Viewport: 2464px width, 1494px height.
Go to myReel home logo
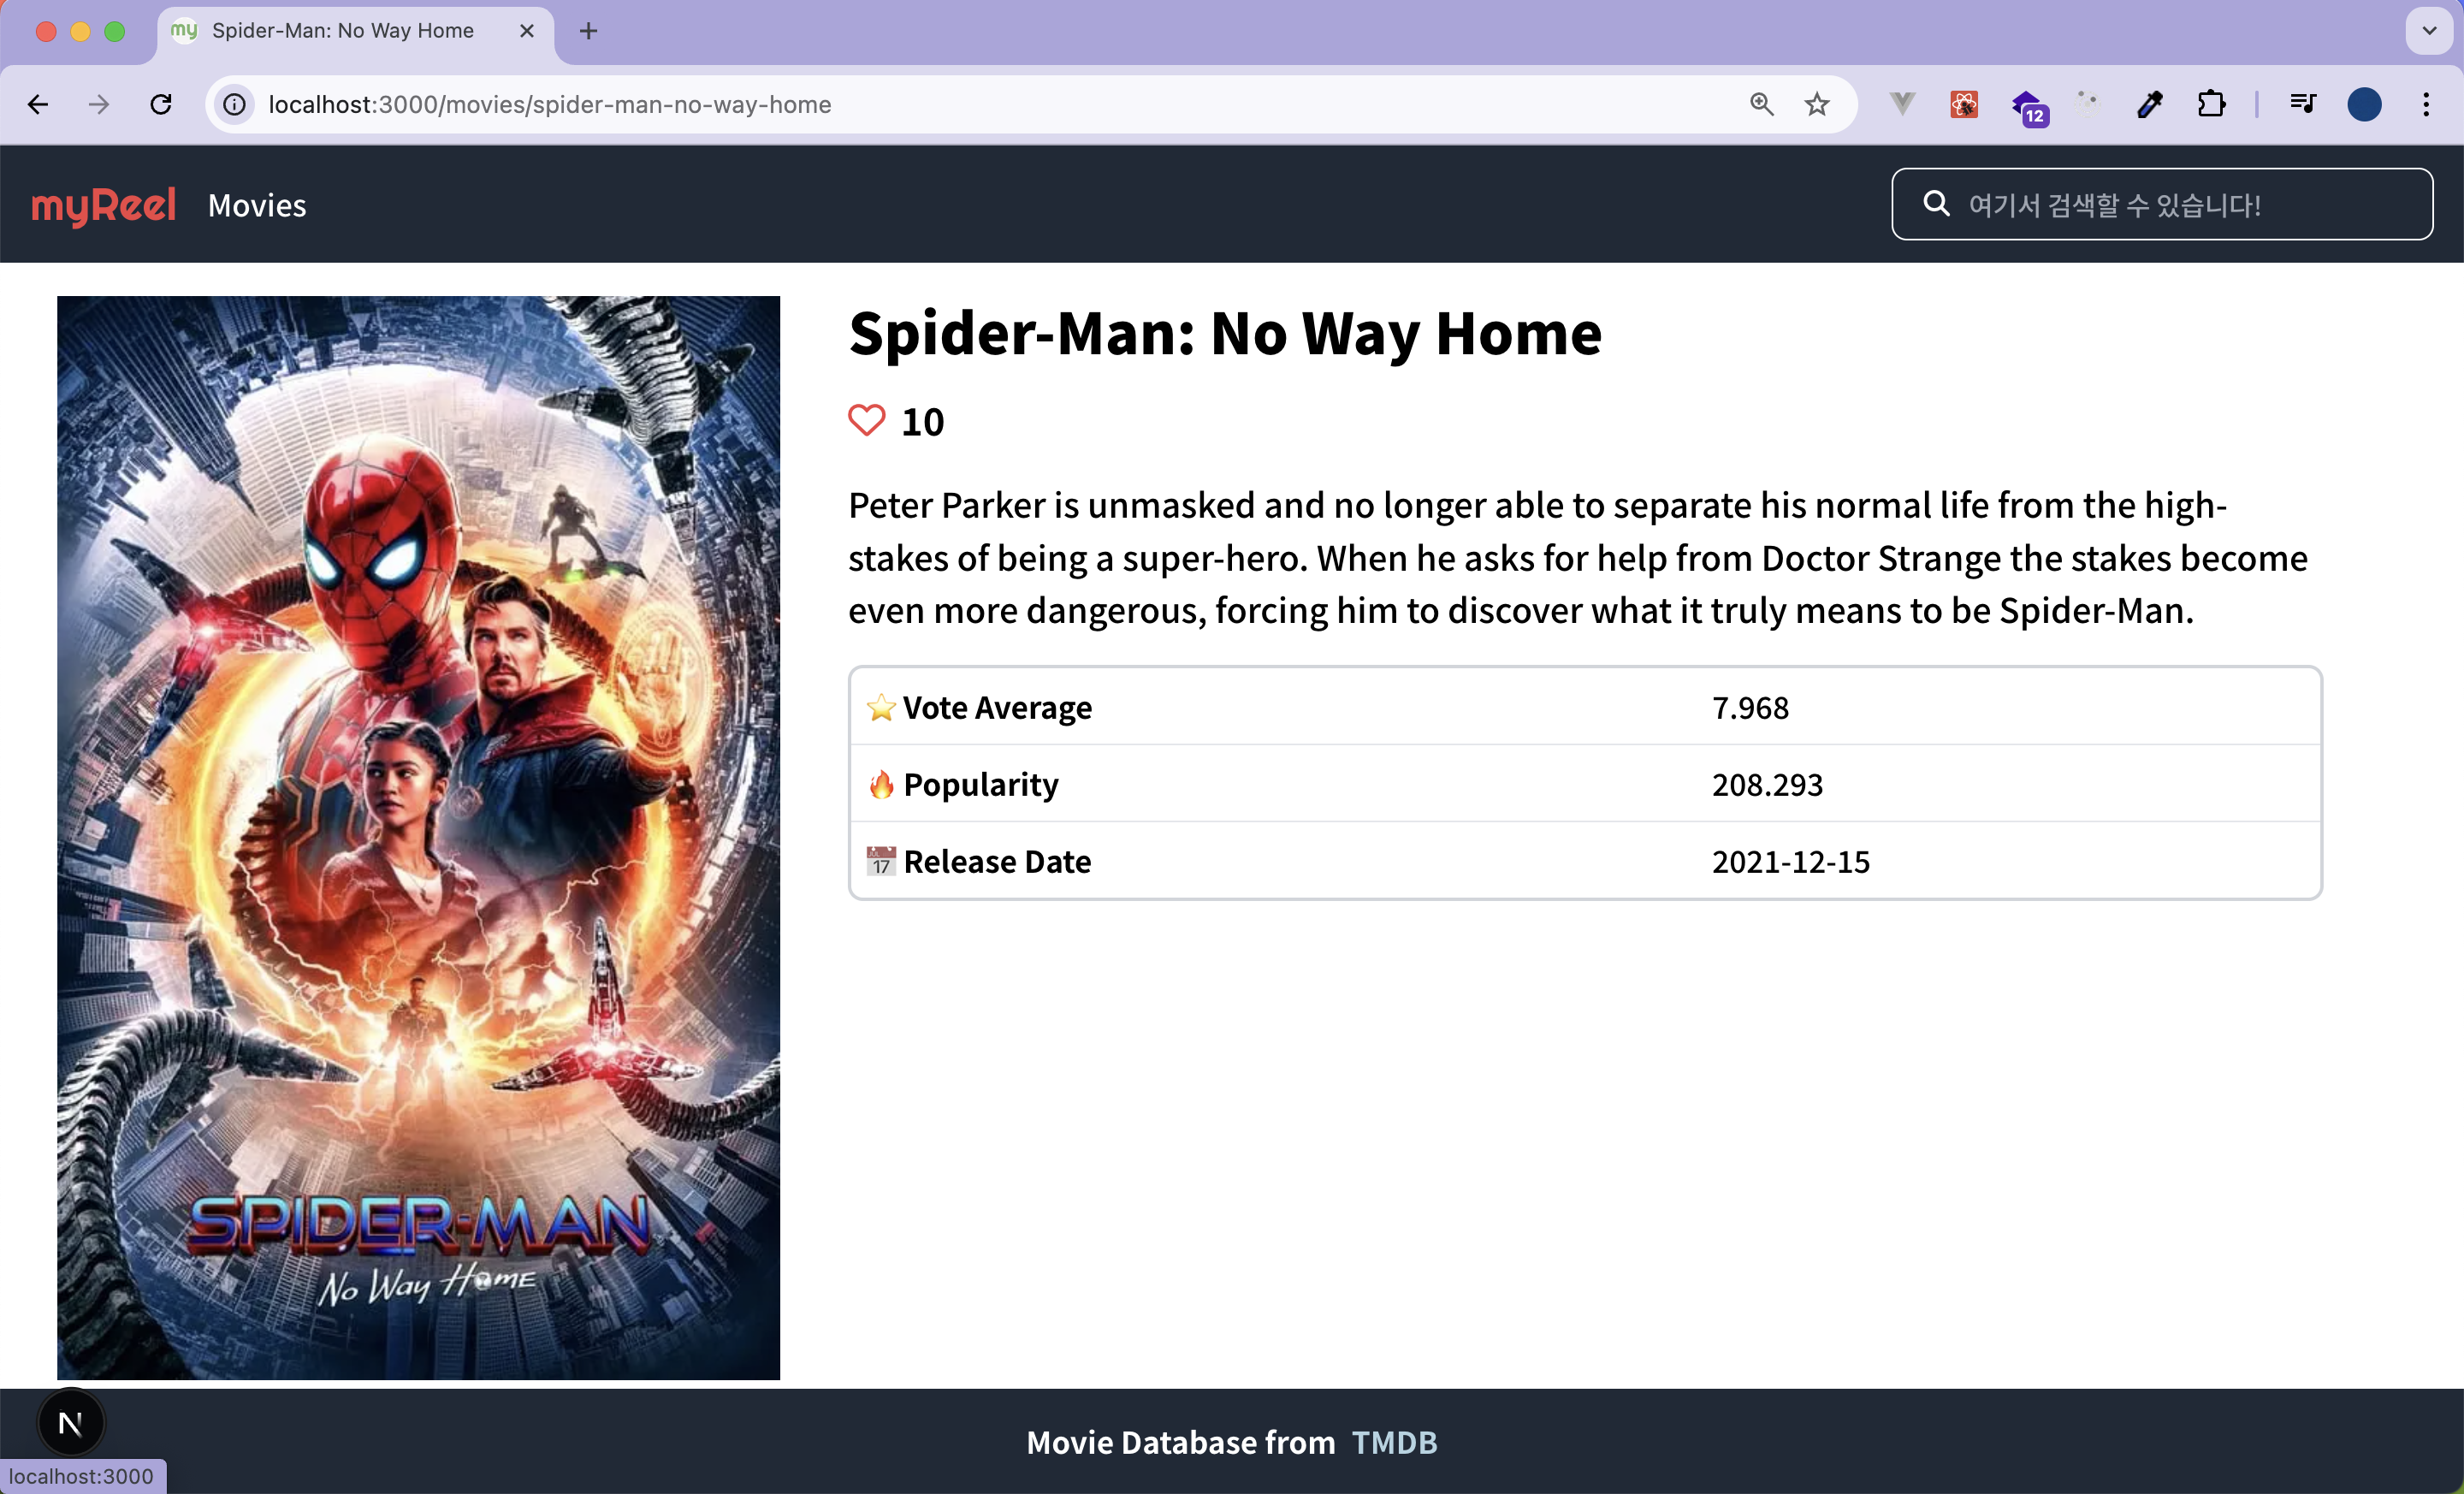[104, 205]
